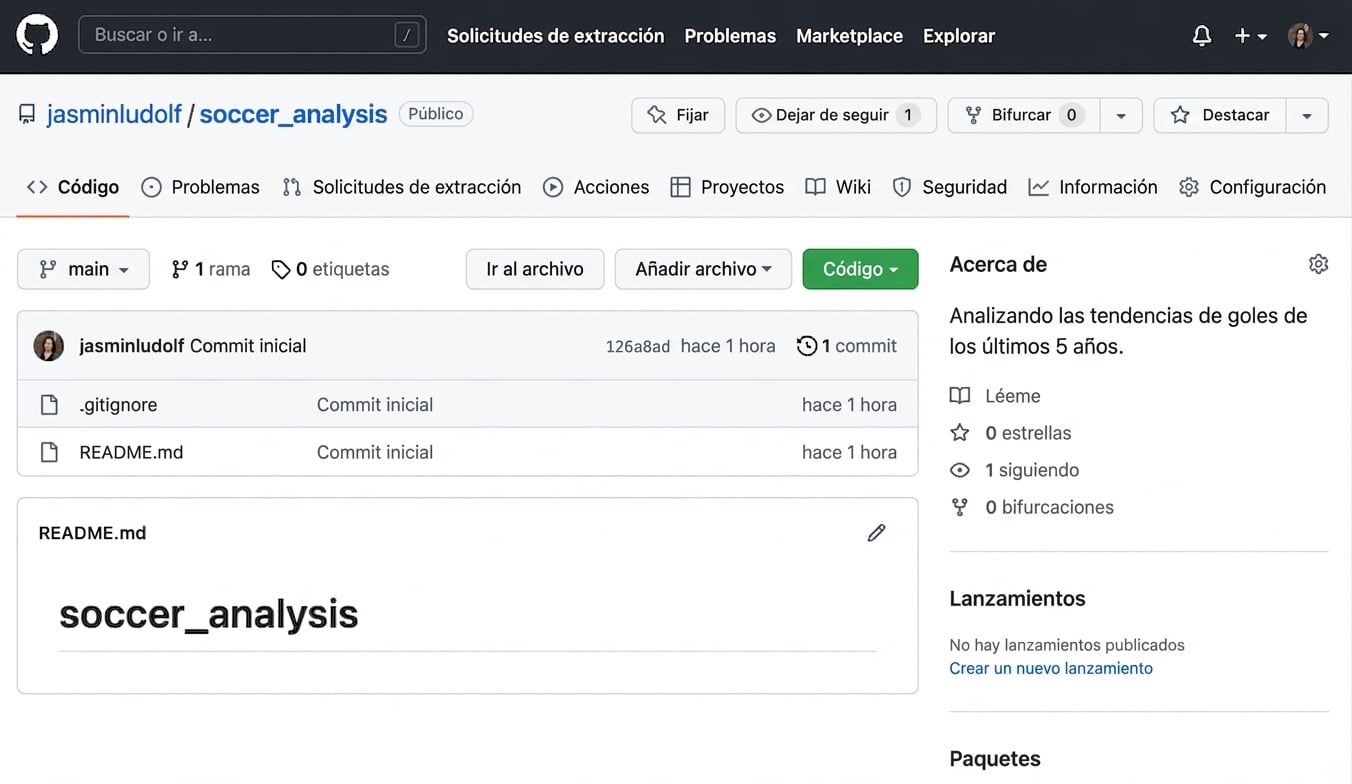
Task: Open commit hash 126a8ad
Action: [x=638, y=347]
